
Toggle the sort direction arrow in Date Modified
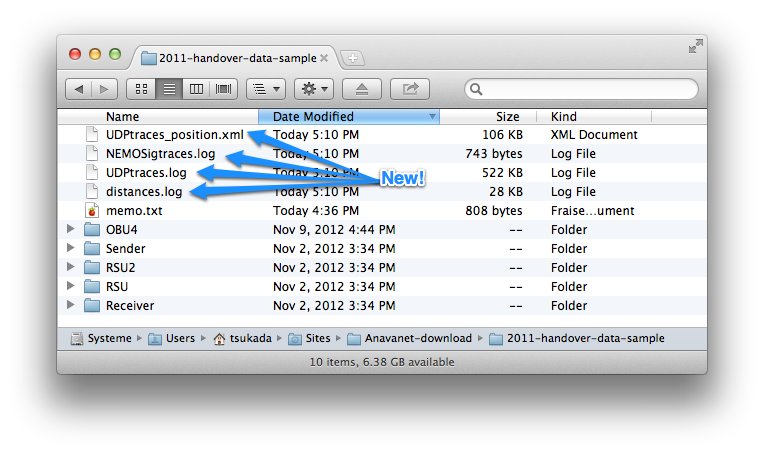[x=432, y=117]
